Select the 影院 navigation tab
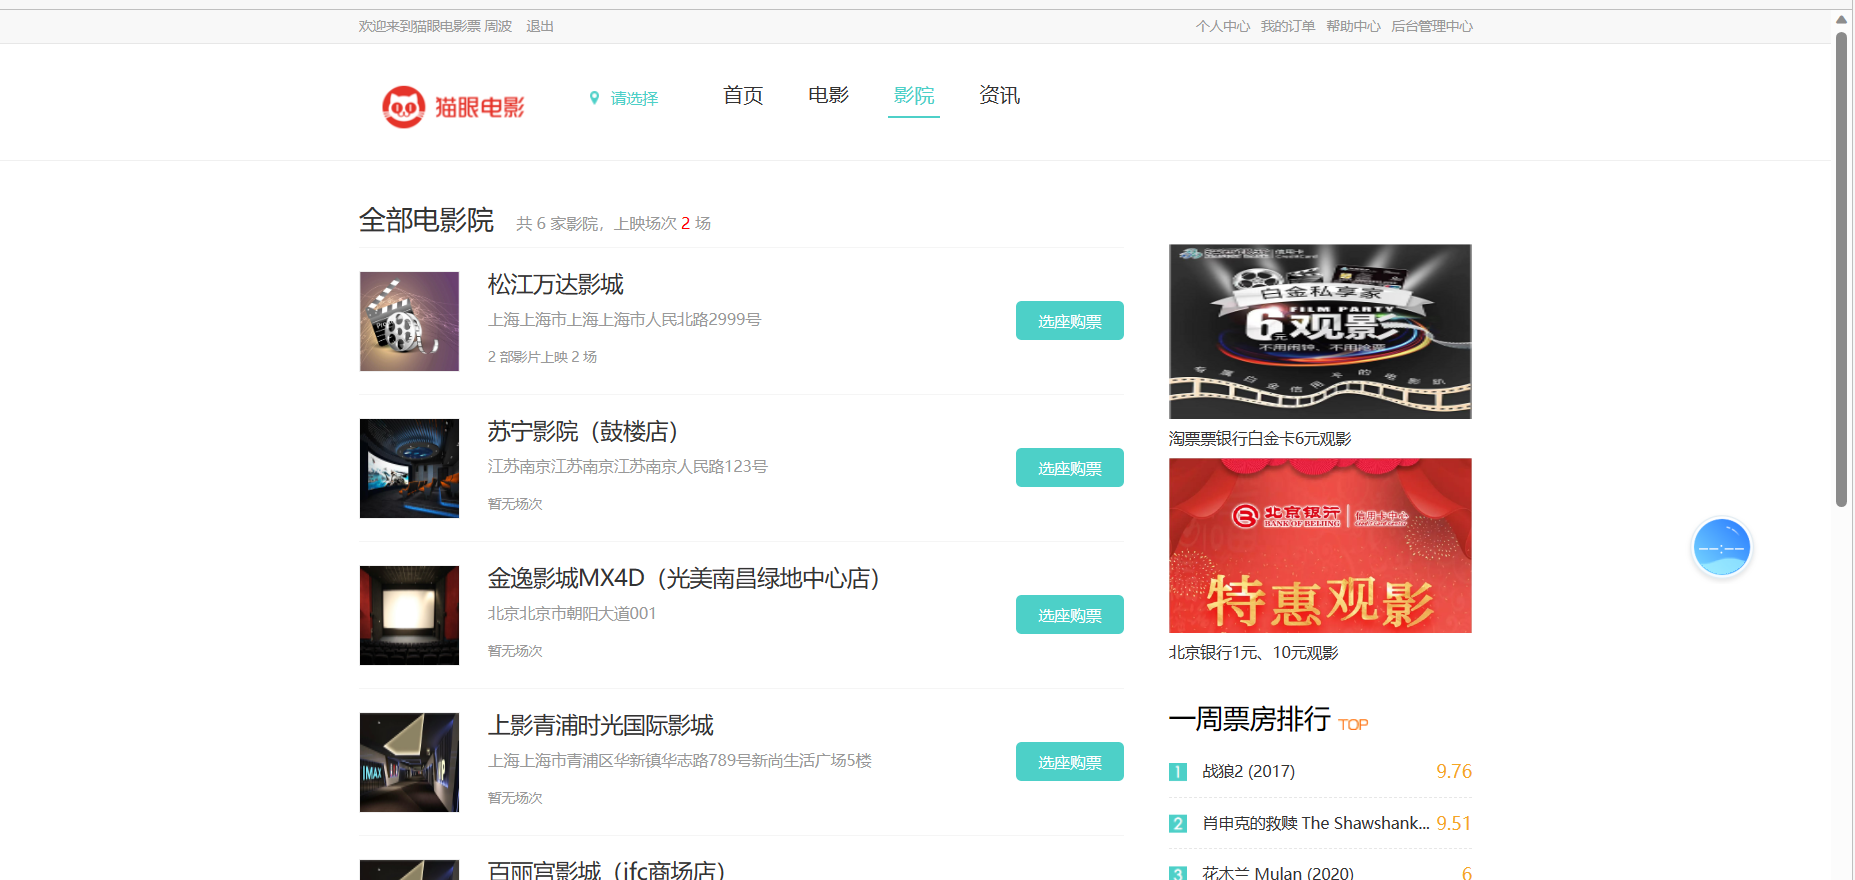This screenshot has width=1855, height=880. [x=914, y=96]
